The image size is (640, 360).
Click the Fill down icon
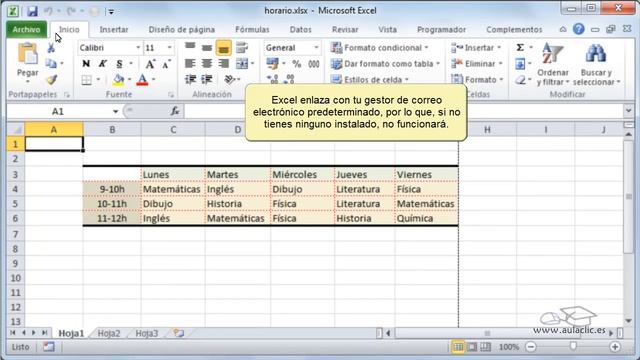520,64
